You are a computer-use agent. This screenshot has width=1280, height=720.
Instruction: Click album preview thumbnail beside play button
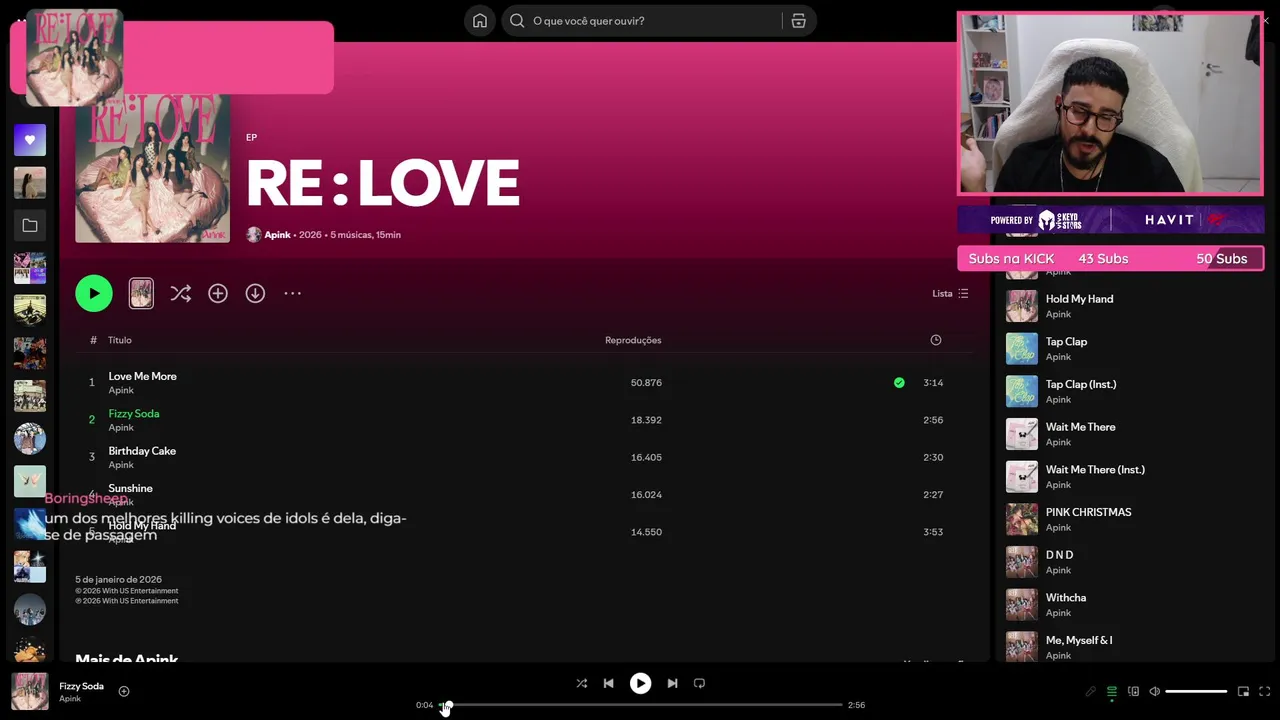point(141,293)
